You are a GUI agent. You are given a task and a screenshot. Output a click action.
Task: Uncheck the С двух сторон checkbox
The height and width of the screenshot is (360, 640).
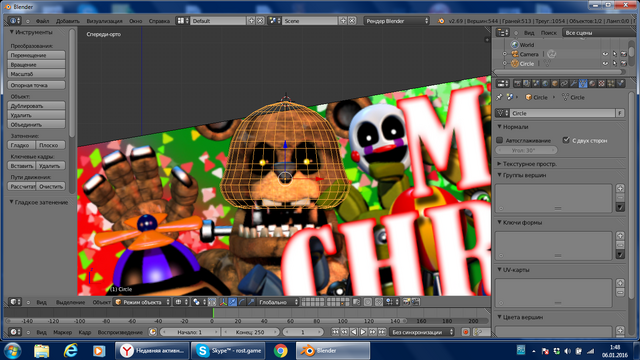click(x=566, y=140)
